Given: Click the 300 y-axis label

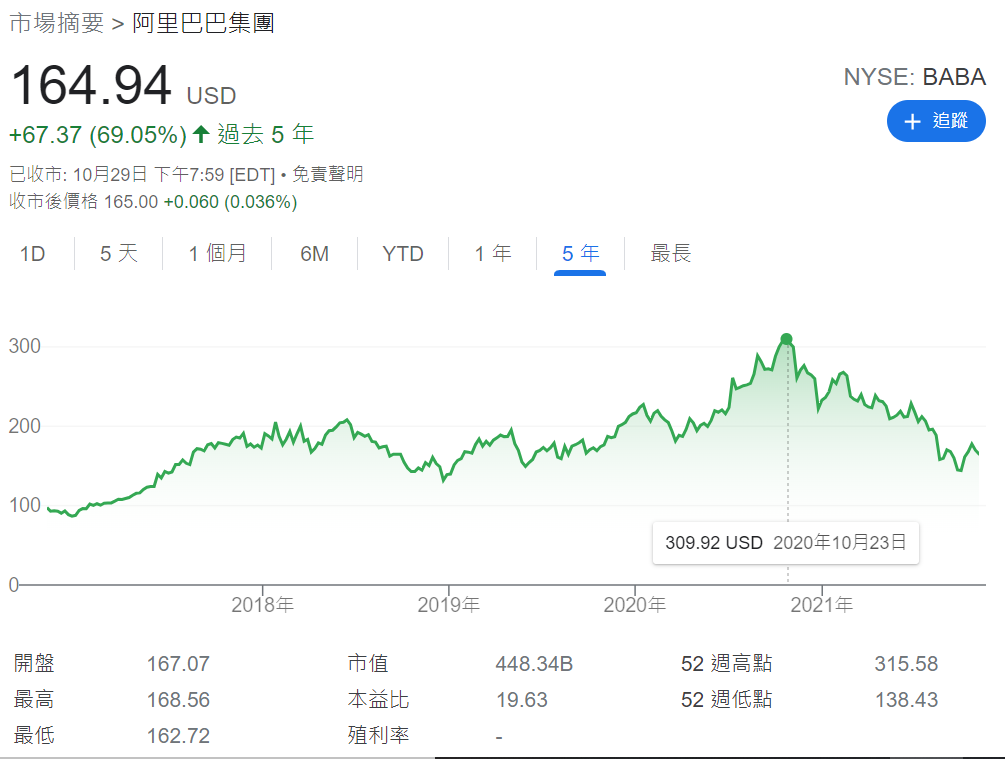Looking at the screenshot, I should [24, 346].
